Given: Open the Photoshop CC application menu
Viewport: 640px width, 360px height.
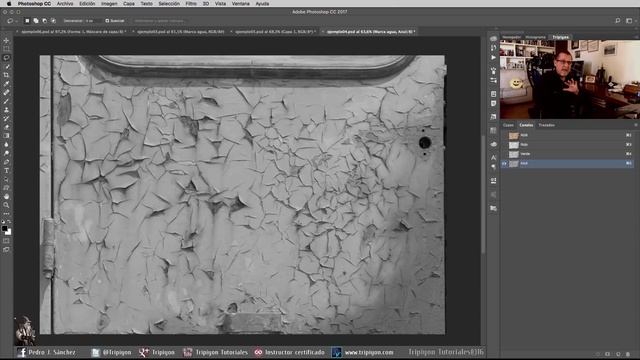Looking at the screenshot, I should [x=34, y=3].
